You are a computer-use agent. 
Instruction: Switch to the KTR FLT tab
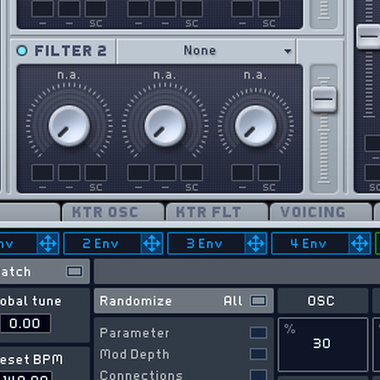click(x=217, y=212)
